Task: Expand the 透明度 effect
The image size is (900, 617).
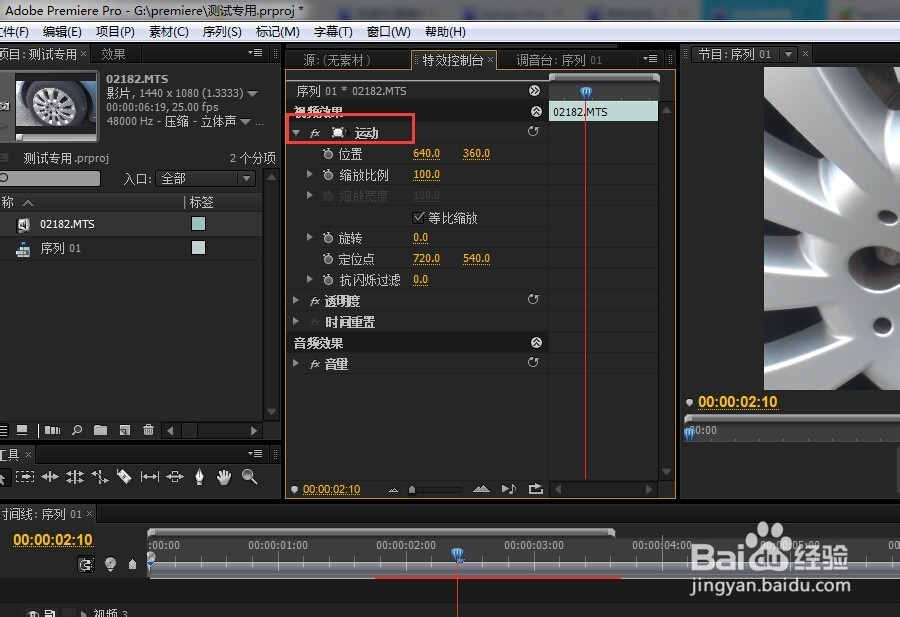Action: [296, 300]
